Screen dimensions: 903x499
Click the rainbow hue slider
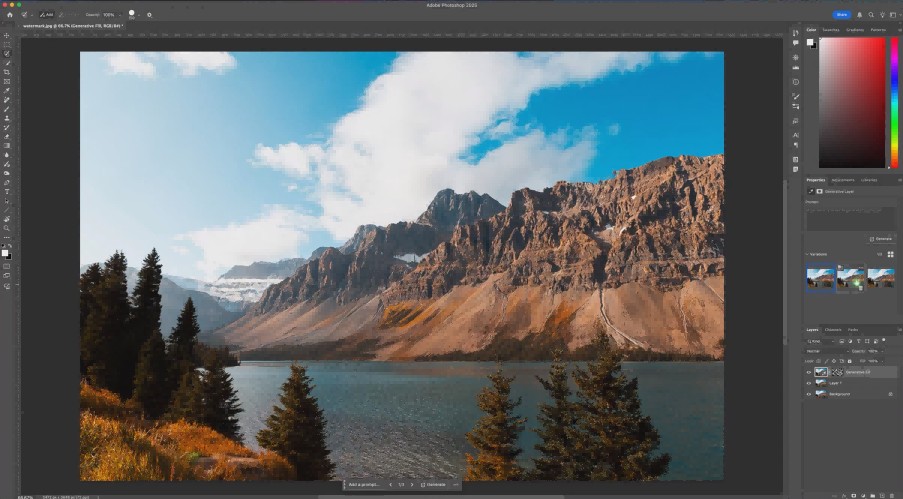tap(894, 103)
